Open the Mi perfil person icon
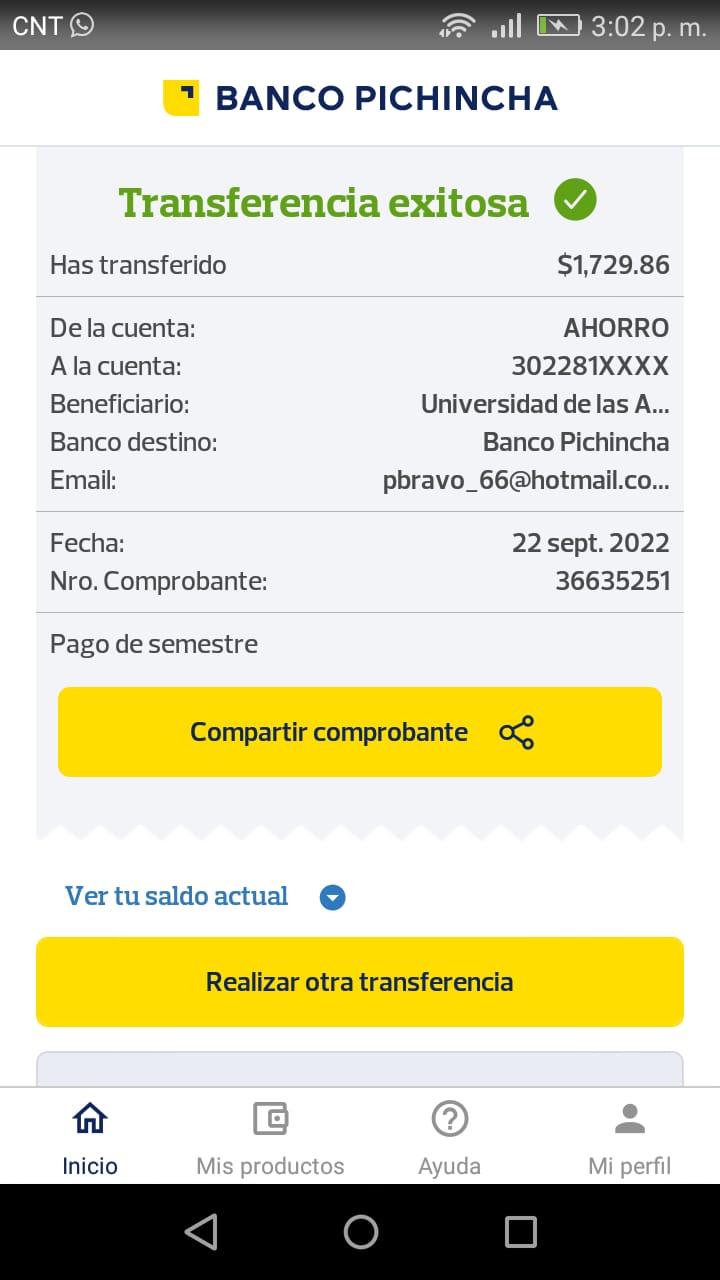720x1280 pixels. (x=630, y=1118)
